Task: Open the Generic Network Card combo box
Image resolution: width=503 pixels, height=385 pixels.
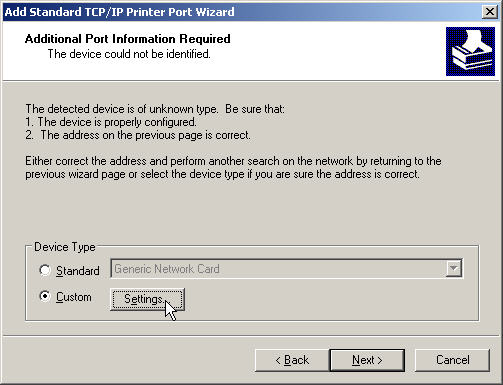Action: pyautogui.click(x=287, y=269)
